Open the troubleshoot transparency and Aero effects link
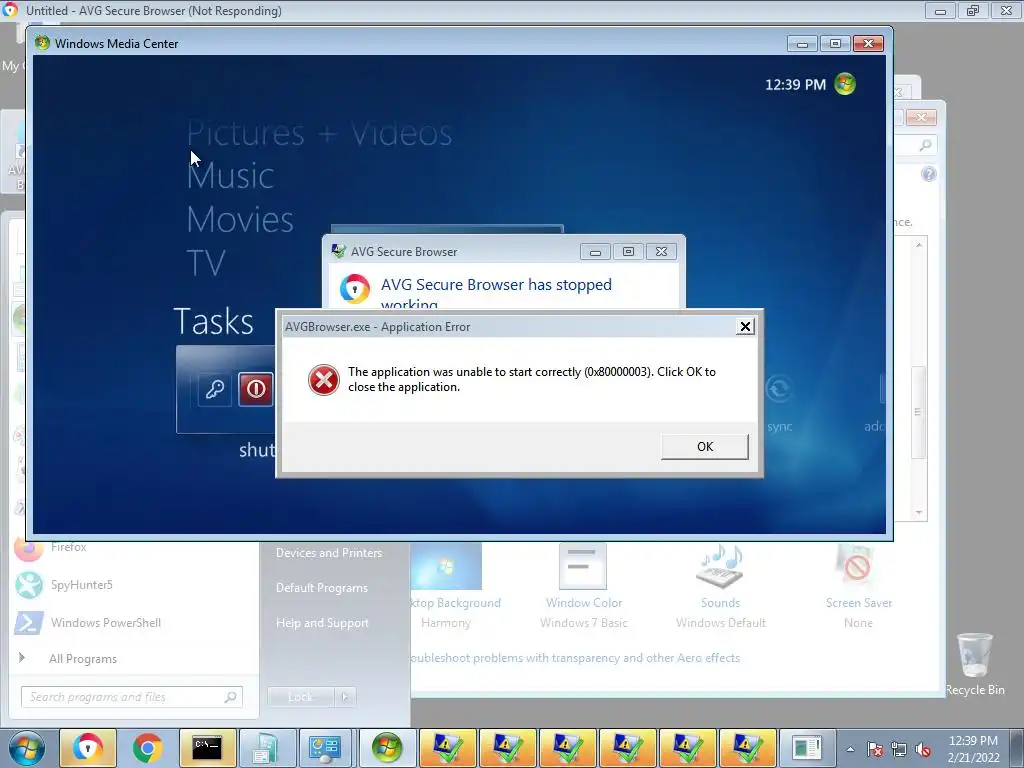The height and width of the screenshot is (768, 1024). point(575,658)
